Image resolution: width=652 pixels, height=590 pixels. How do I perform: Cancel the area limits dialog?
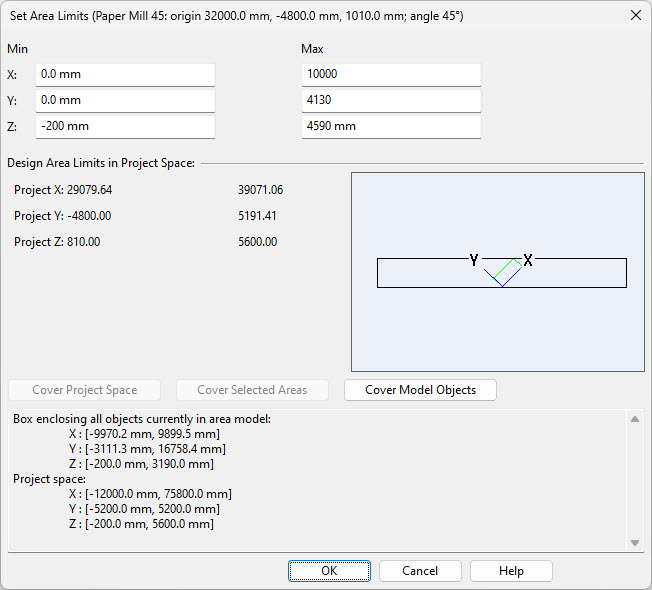(x=420, y=571)
